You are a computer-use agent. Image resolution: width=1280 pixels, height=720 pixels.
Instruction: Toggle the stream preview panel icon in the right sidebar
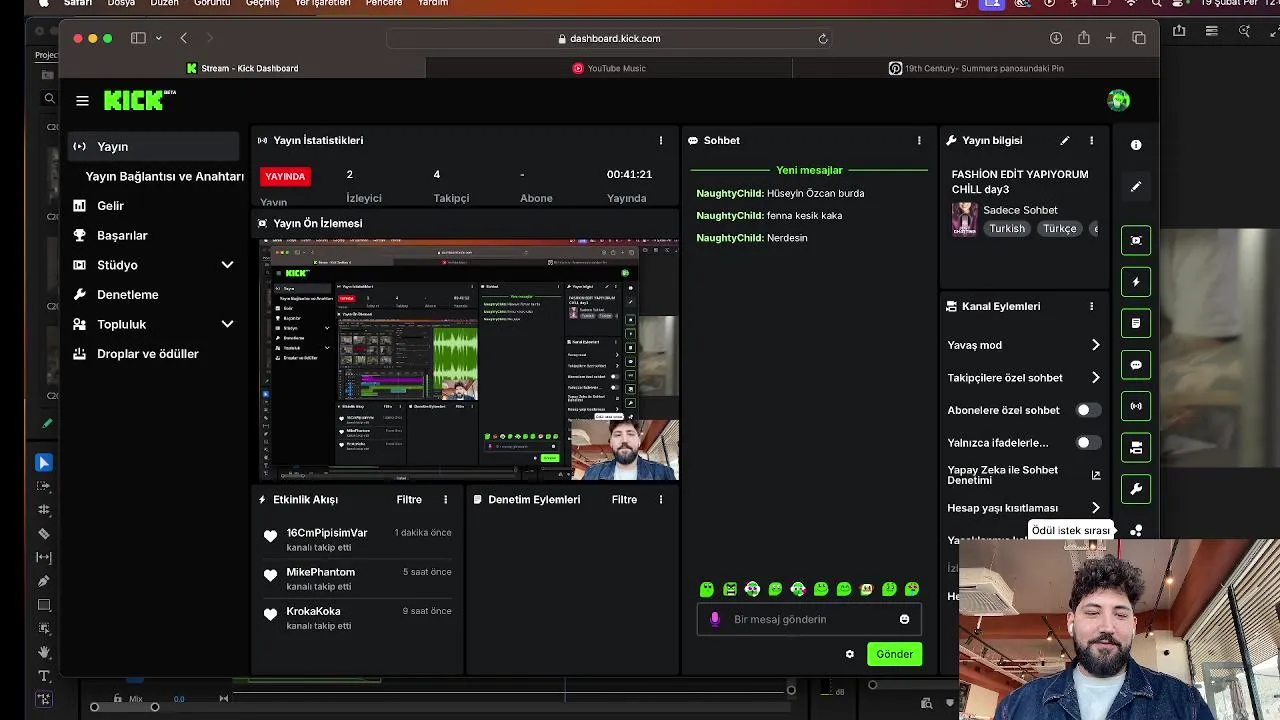(1136, 240)
